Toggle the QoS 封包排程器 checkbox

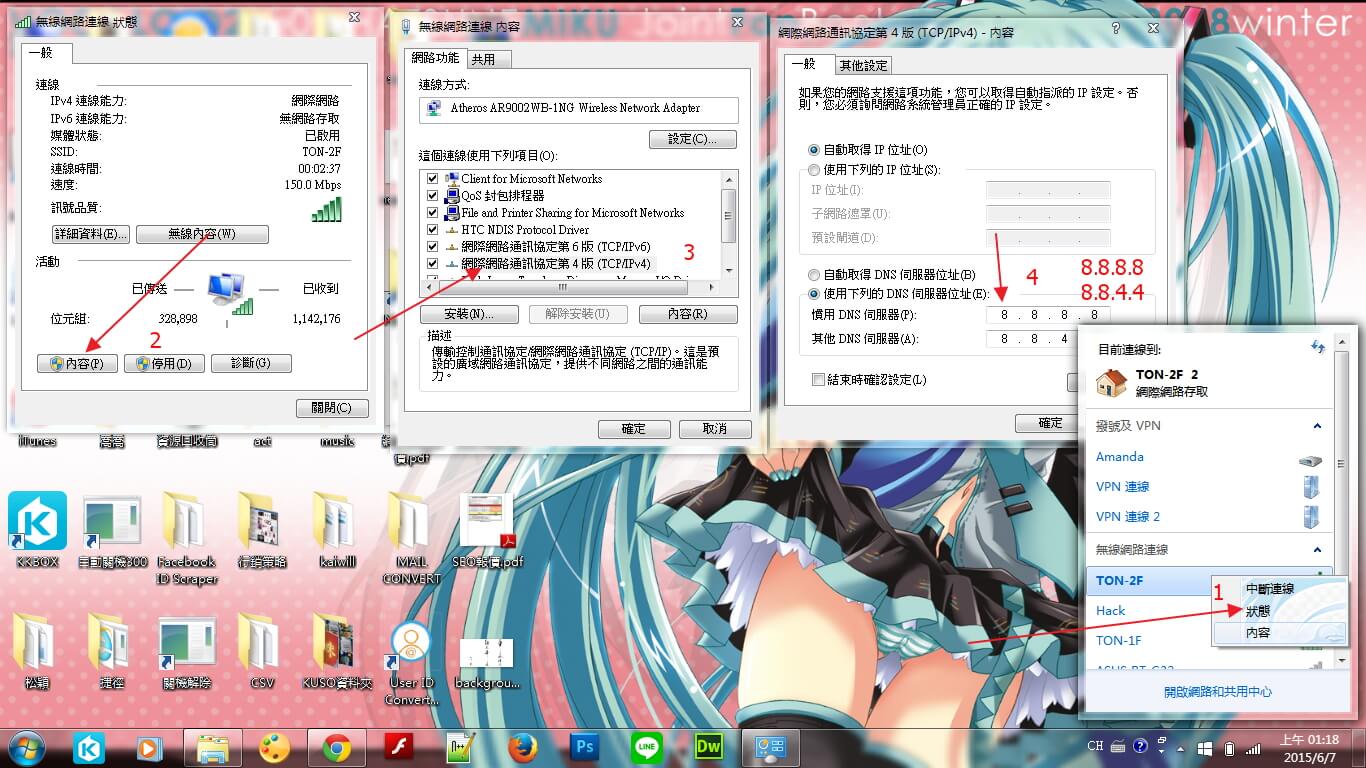click(x=432, y=196)
